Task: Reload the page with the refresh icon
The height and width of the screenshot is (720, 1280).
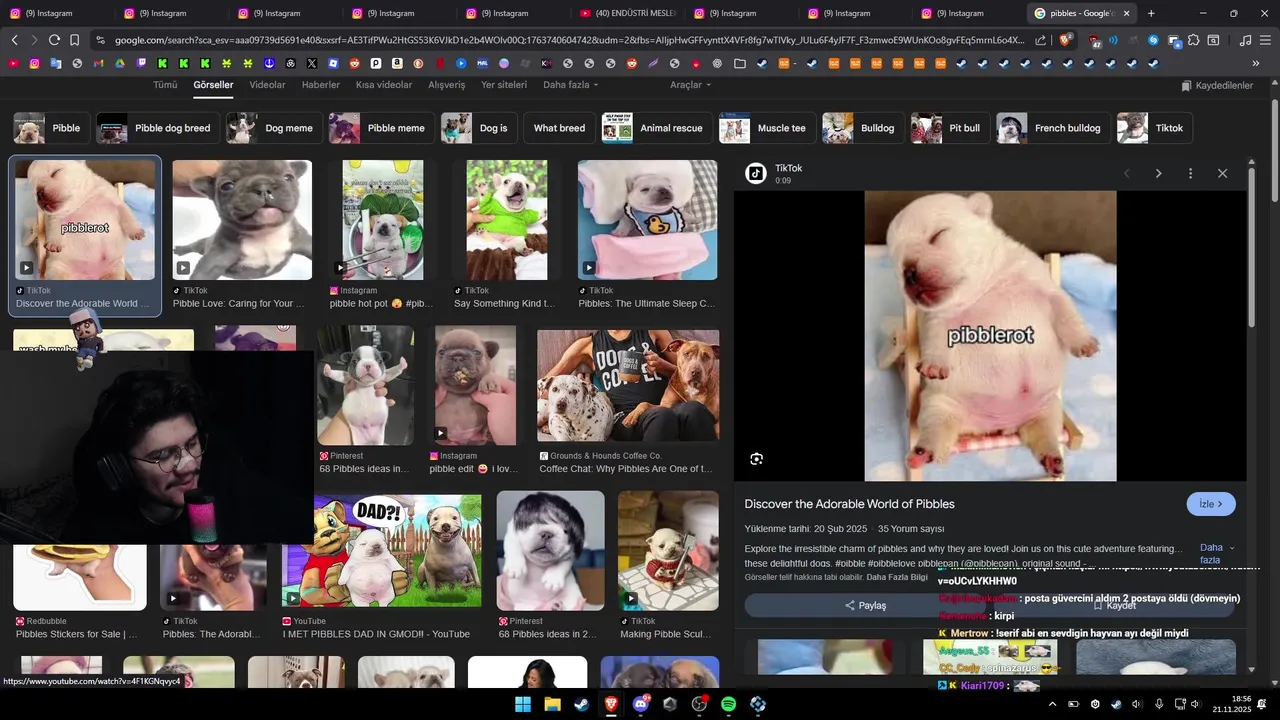Action: [54, 40]
